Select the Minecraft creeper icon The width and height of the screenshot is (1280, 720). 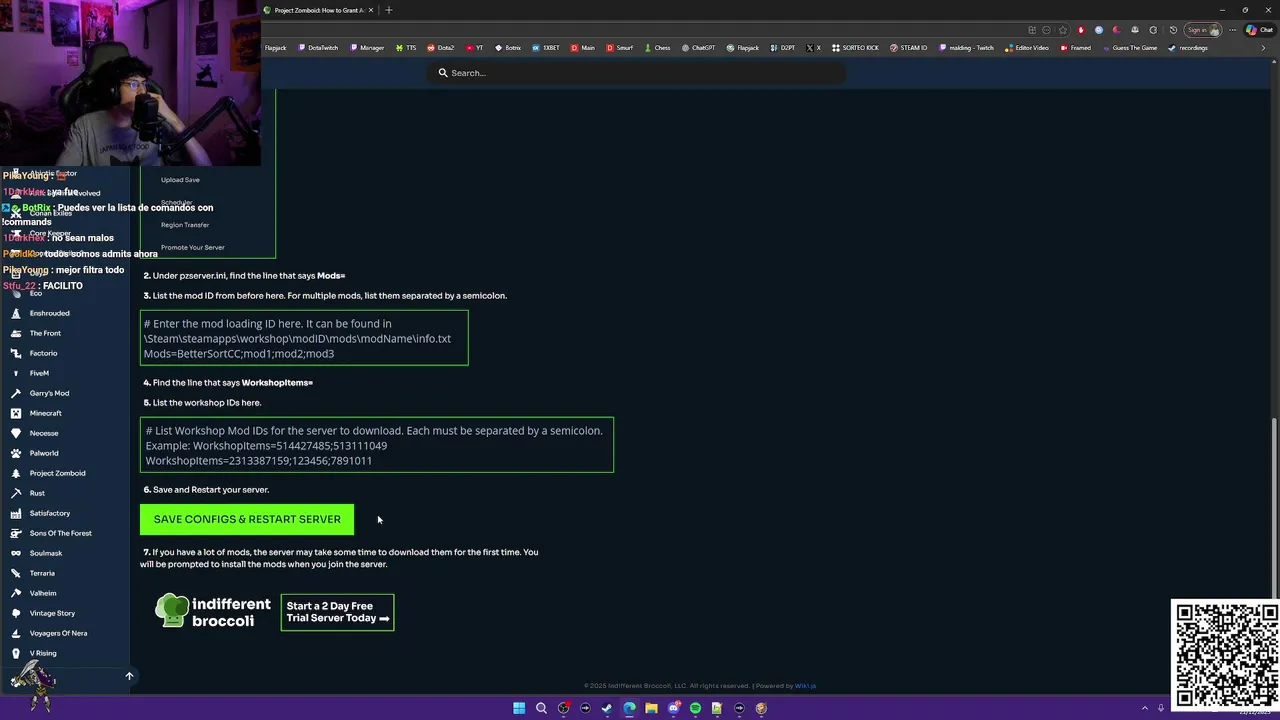click(16, 413)
